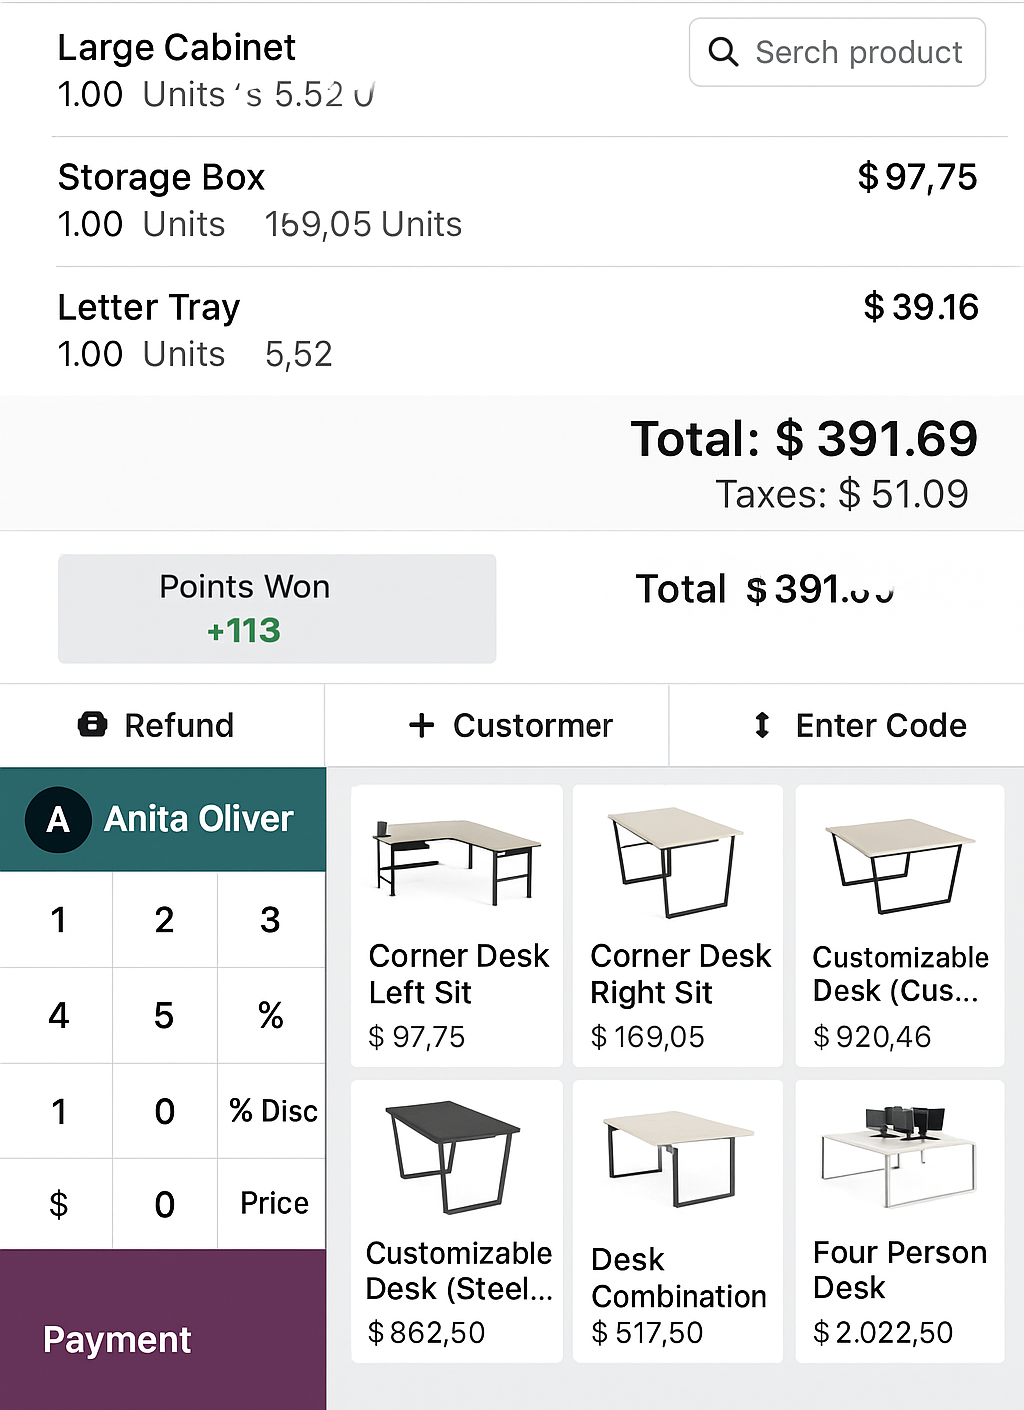The image size is (1024, 1410).
Task: Click the Points Won panel
Action: [x=277, y=608]
